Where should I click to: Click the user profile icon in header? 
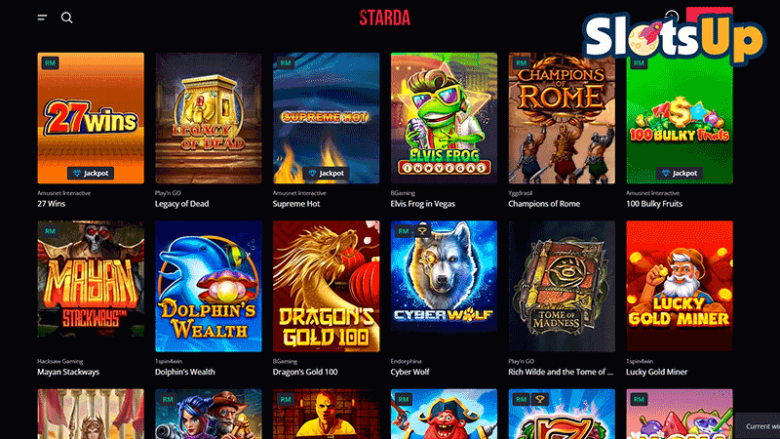(672, 15)
